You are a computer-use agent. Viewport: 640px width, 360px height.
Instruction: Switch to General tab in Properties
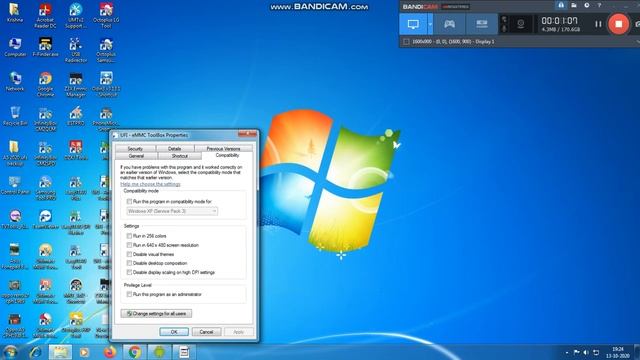(136, 156)
